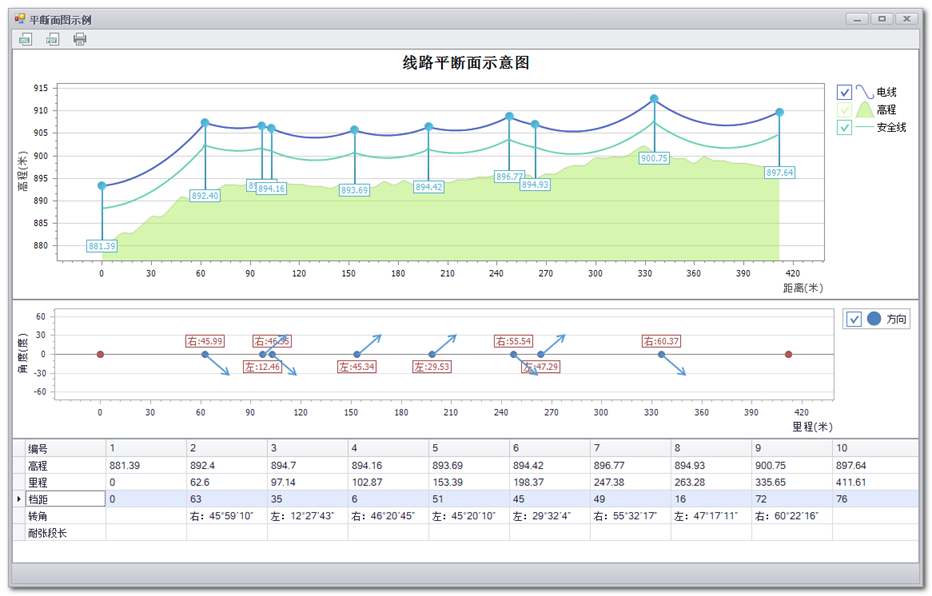This screenshot has height=596, width=932.
Task: Click the 里程 cell 153.39
Action: click(x=470, y=483)
